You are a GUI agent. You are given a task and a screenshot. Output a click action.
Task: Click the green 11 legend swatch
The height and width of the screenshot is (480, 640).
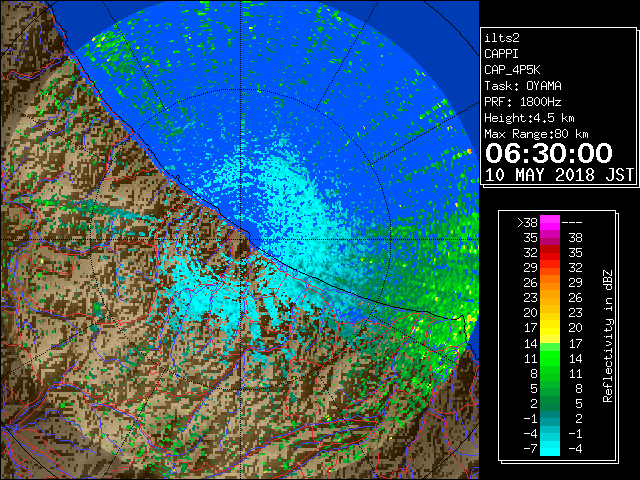click(x=550, y=358)
